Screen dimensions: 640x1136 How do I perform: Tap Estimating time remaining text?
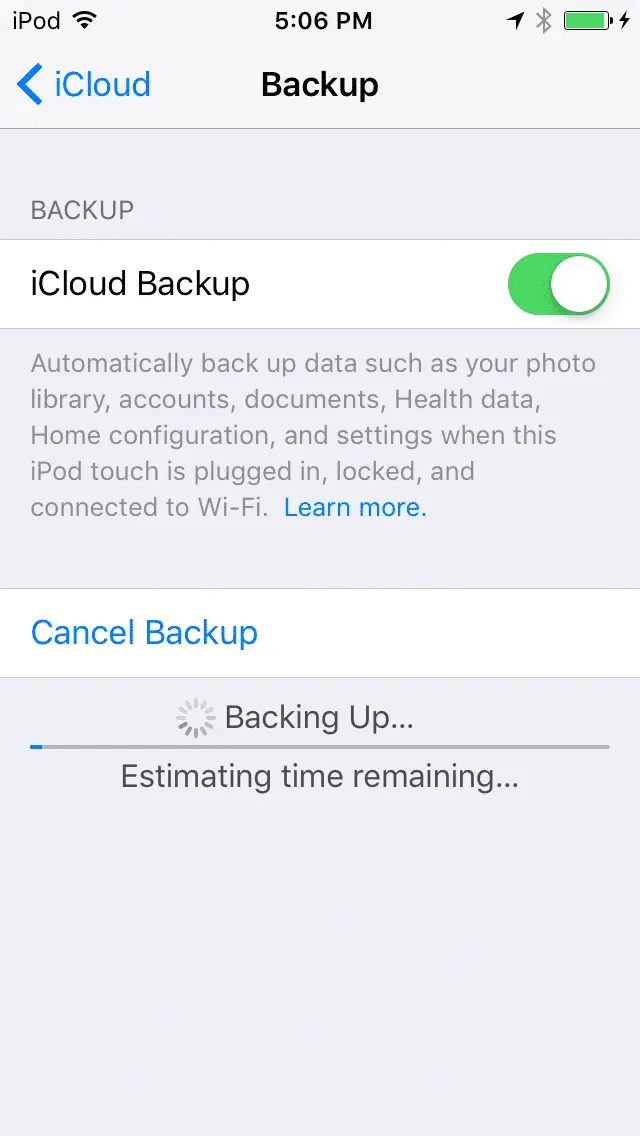coord(320,777)
